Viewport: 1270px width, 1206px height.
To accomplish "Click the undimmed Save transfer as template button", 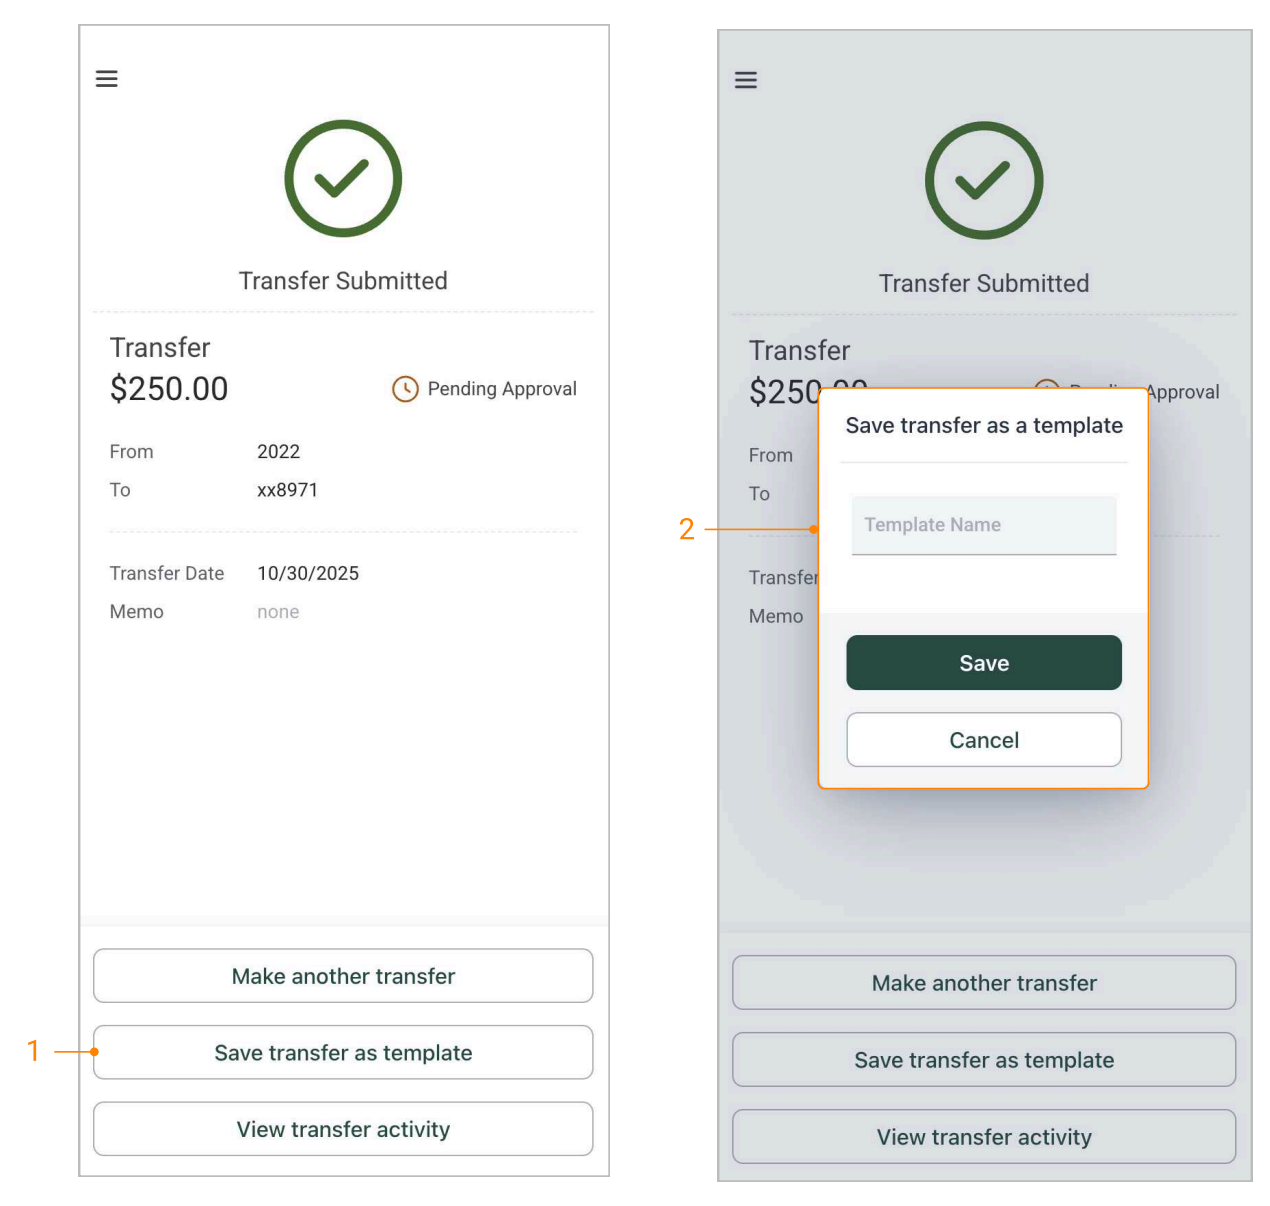I will tap(343, 1053).
